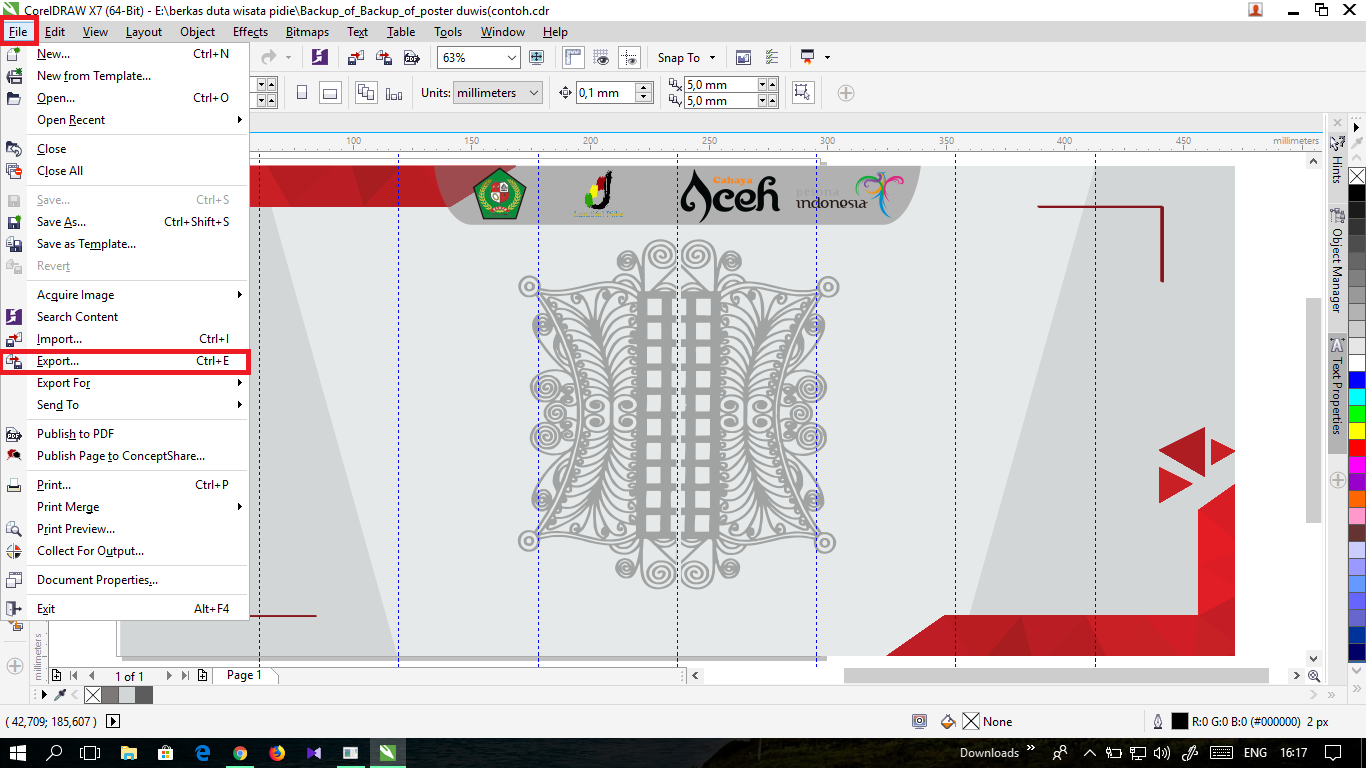
Task: Click the Quick customize plus button on property bar
Action: click(846, 93)
